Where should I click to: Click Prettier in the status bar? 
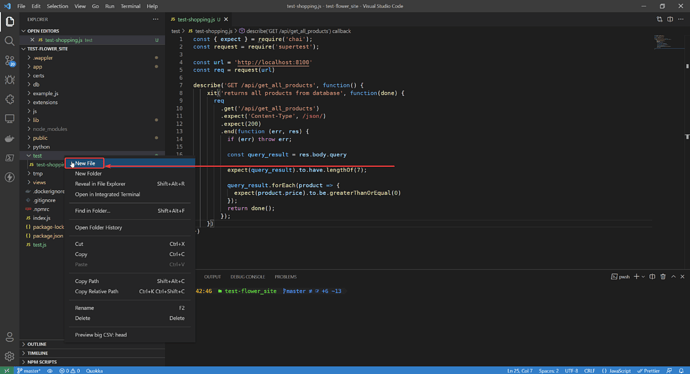(649, 370)
